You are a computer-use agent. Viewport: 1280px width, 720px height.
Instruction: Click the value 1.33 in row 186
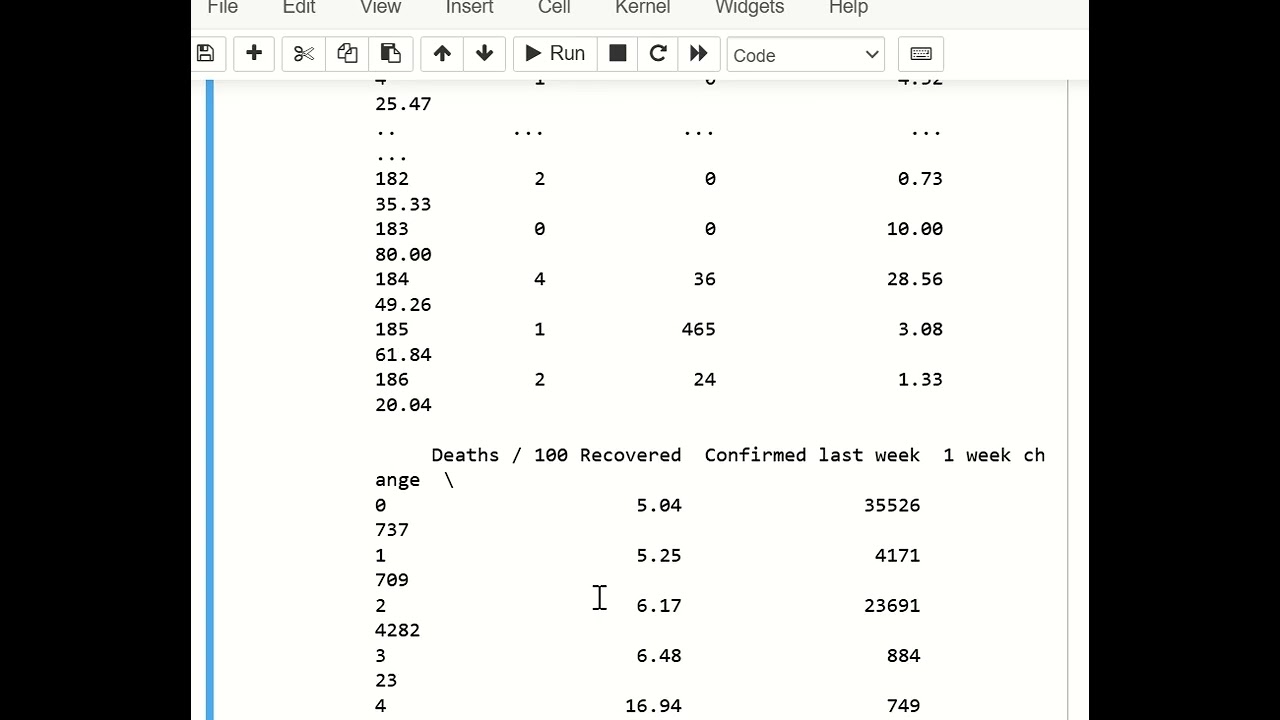tap(921, 379)
